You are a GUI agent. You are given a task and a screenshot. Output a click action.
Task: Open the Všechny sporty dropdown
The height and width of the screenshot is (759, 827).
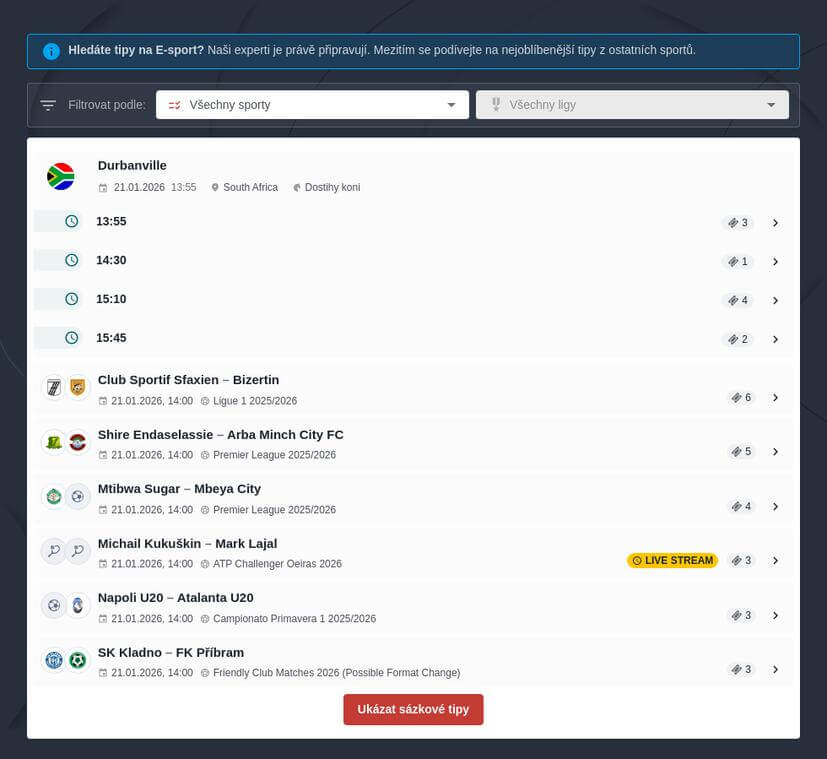[312, 105]
